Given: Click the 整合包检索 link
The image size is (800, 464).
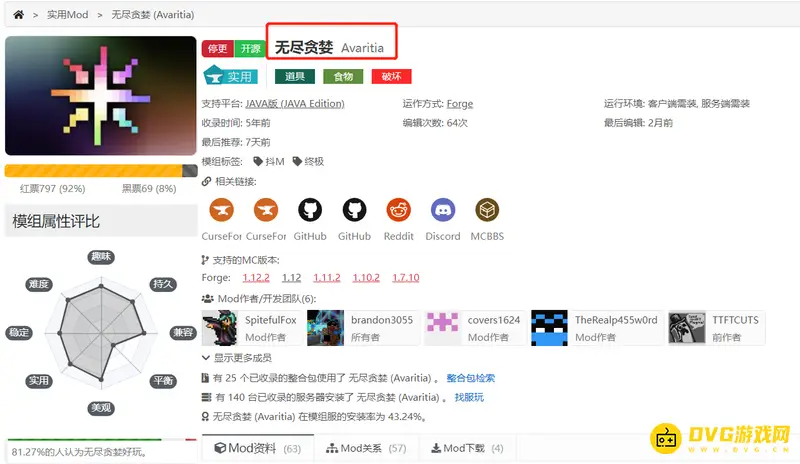Looking at the screenshot, I should (x=470, y=379).
